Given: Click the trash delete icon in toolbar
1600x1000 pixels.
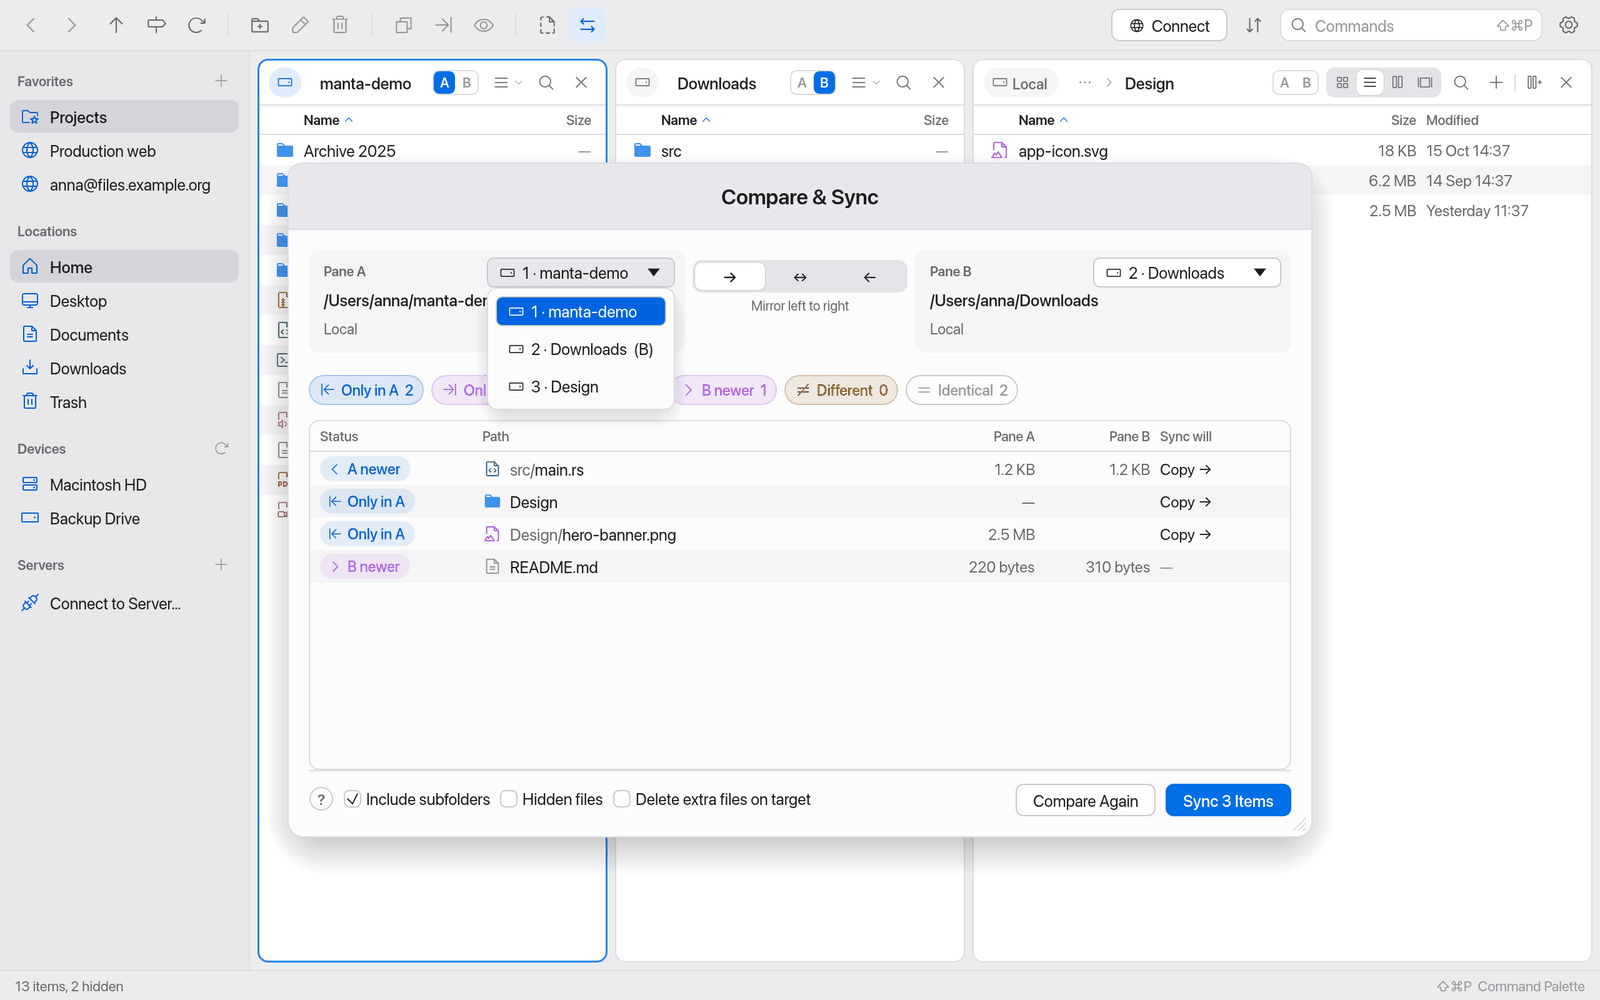Looking at the screenshot, I should pyautogui.click(x=340, y=25).
